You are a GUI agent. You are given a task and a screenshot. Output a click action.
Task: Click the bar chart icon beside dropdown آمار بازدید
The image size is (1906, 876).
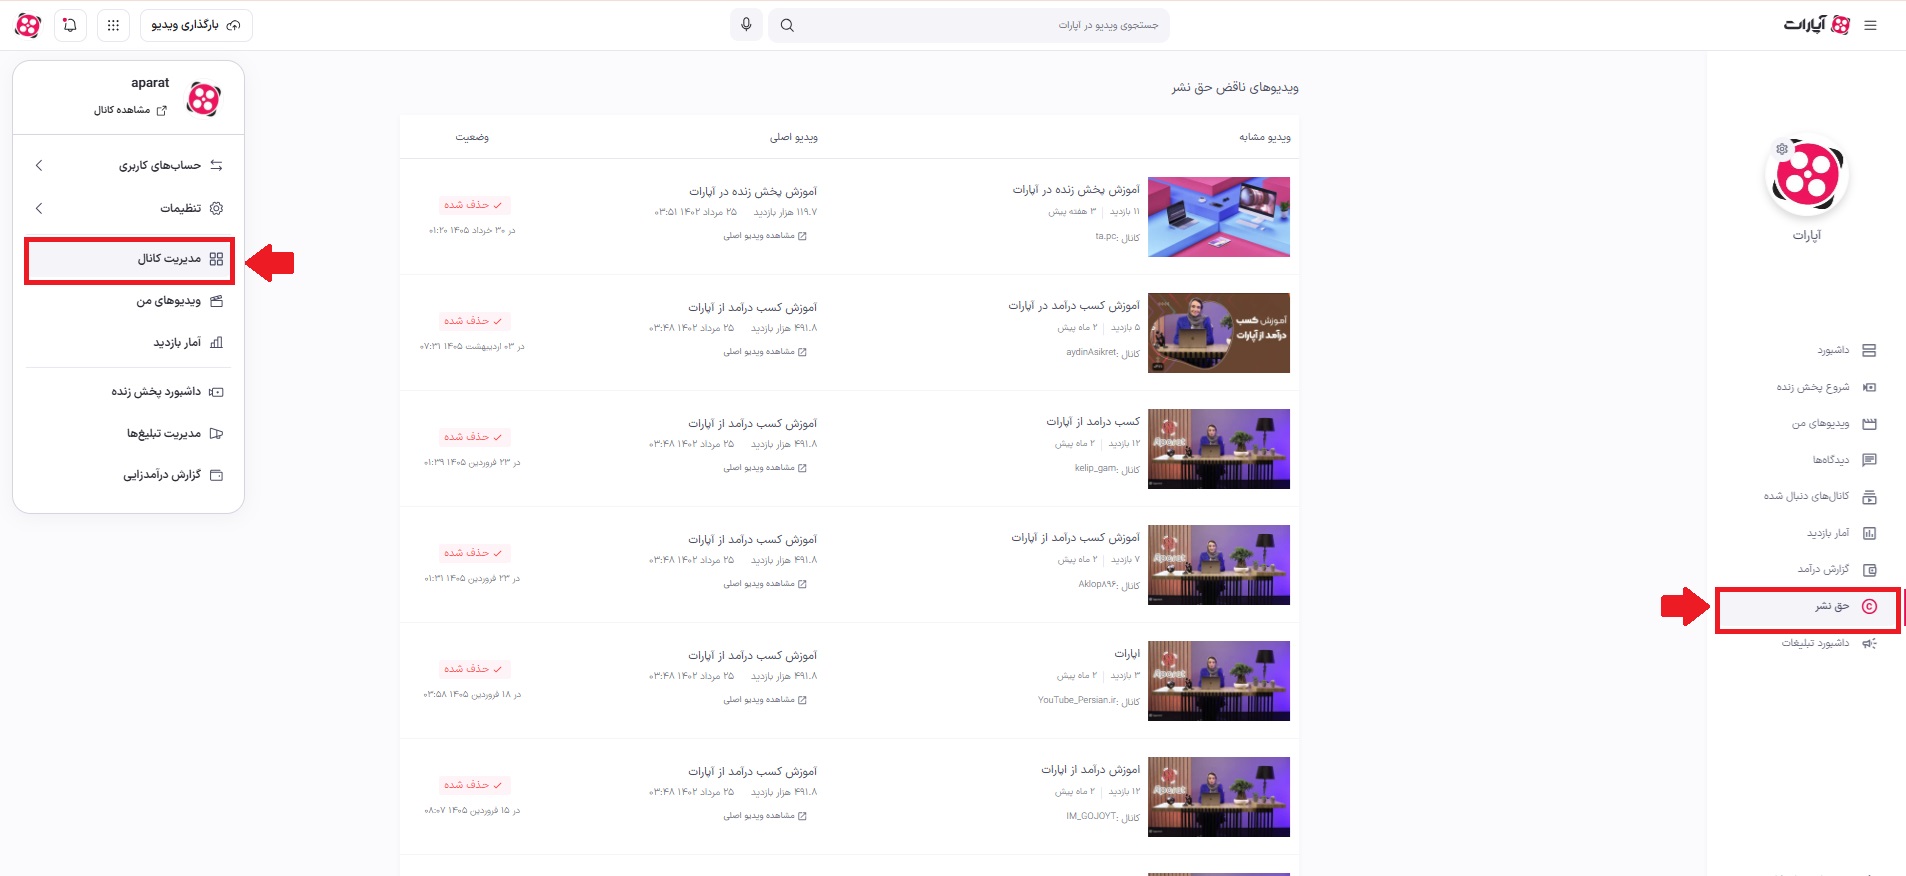[216, 342]
